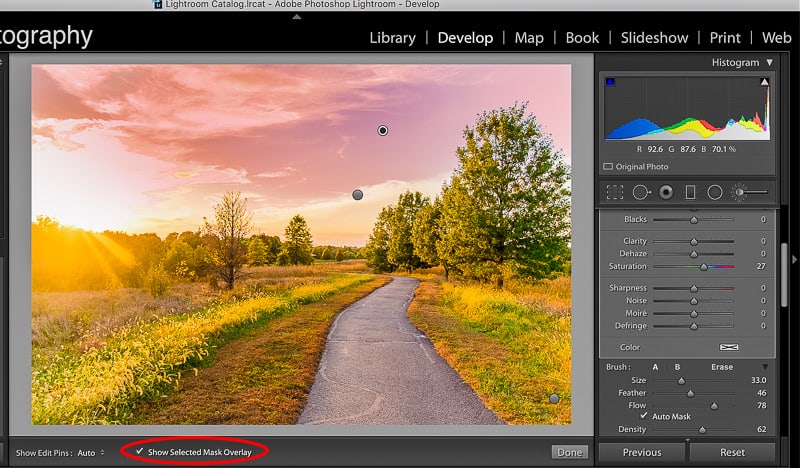Click the right panel vertical scrollbar

point(784,276)
